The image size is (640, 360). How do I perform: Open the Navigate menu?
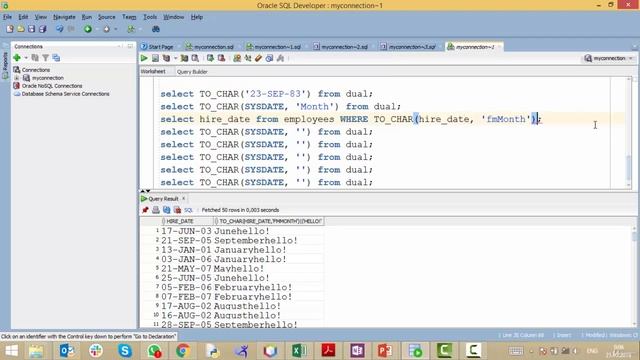coord(64,17)
